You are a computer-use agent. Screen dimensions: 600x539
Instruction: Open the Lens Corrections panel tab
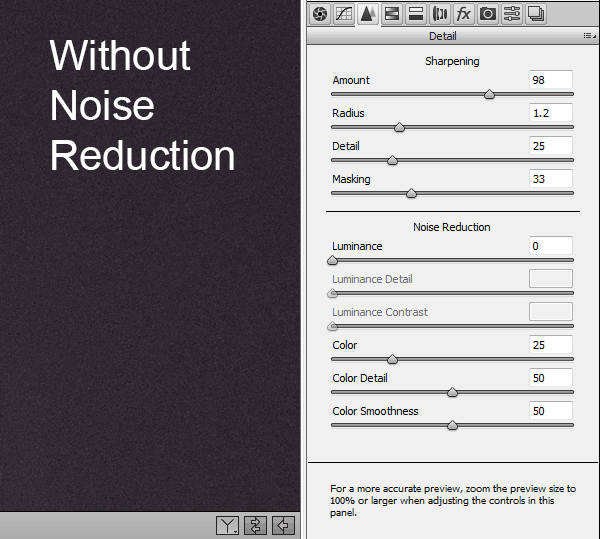tap(440, 14)
